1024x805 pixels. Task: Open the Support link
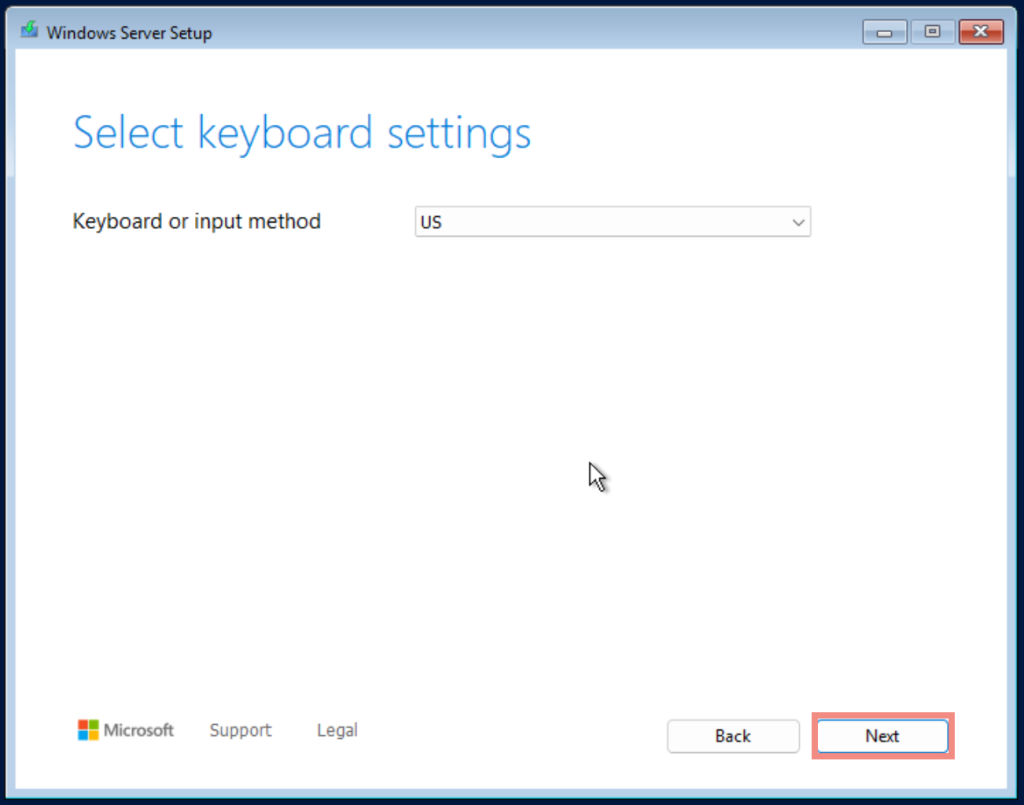tap(240, 730)
